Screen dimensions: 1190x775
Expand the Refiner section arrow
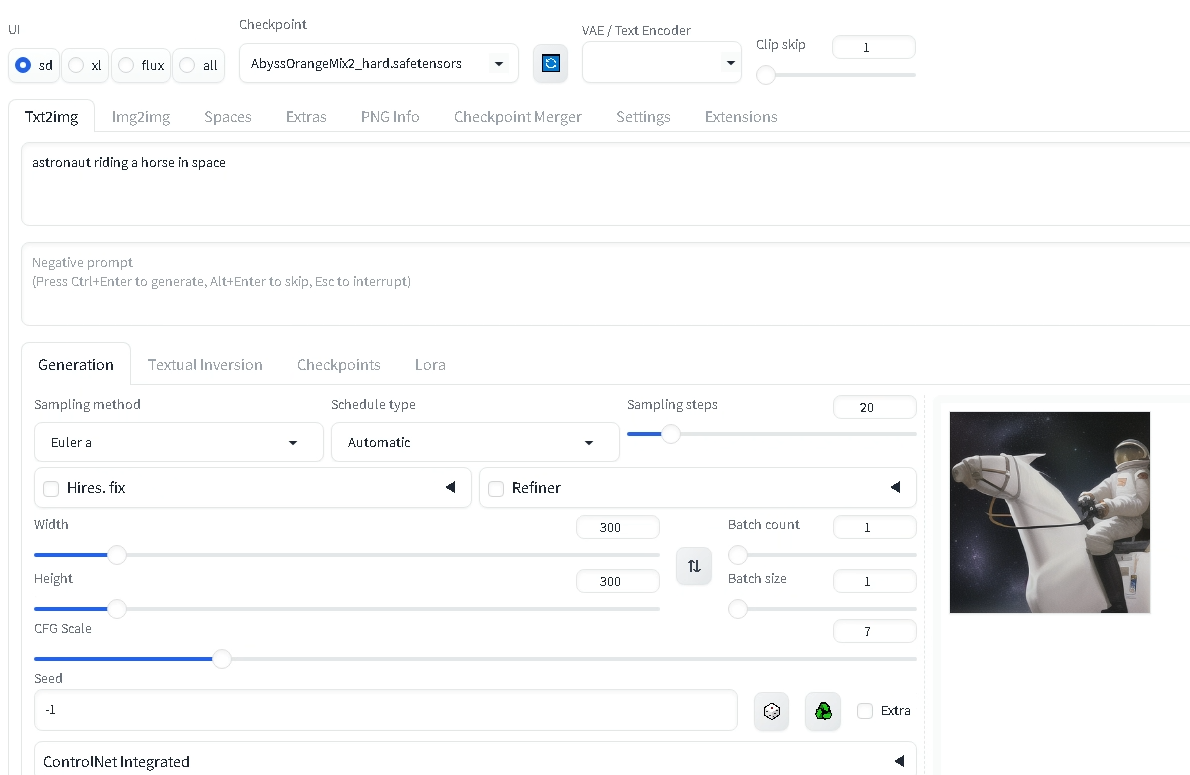pyautogui.click(x=896, y=487)
